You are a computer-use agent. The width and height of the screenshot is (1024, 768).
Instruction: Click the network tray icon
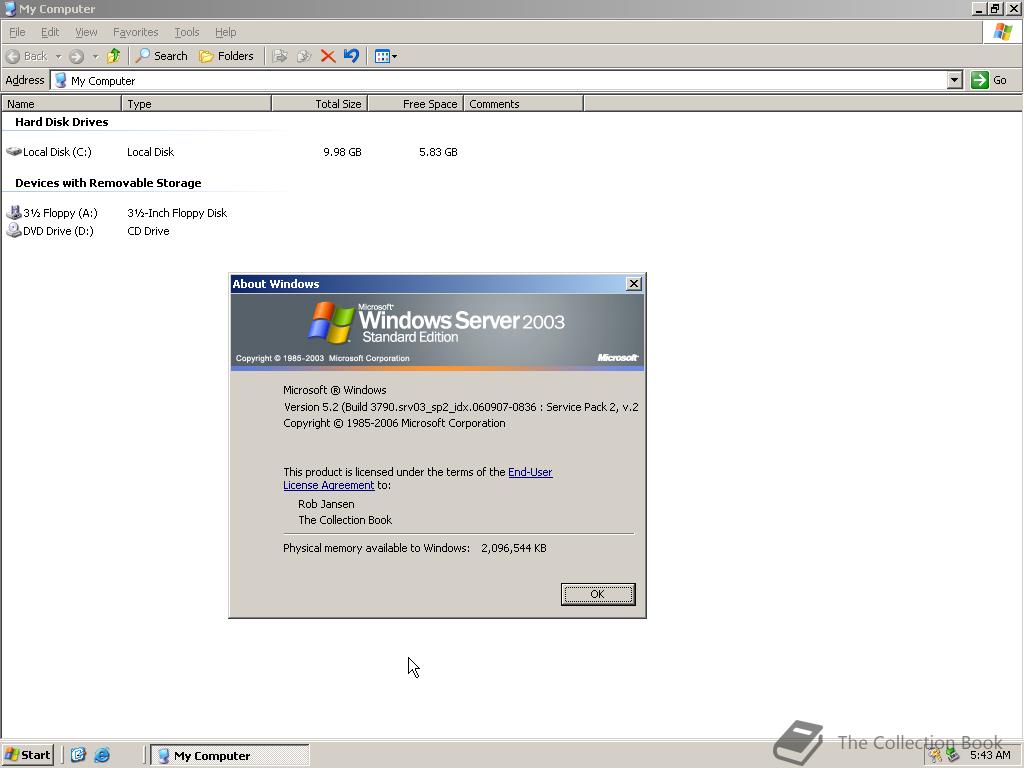tap(952, 756)
